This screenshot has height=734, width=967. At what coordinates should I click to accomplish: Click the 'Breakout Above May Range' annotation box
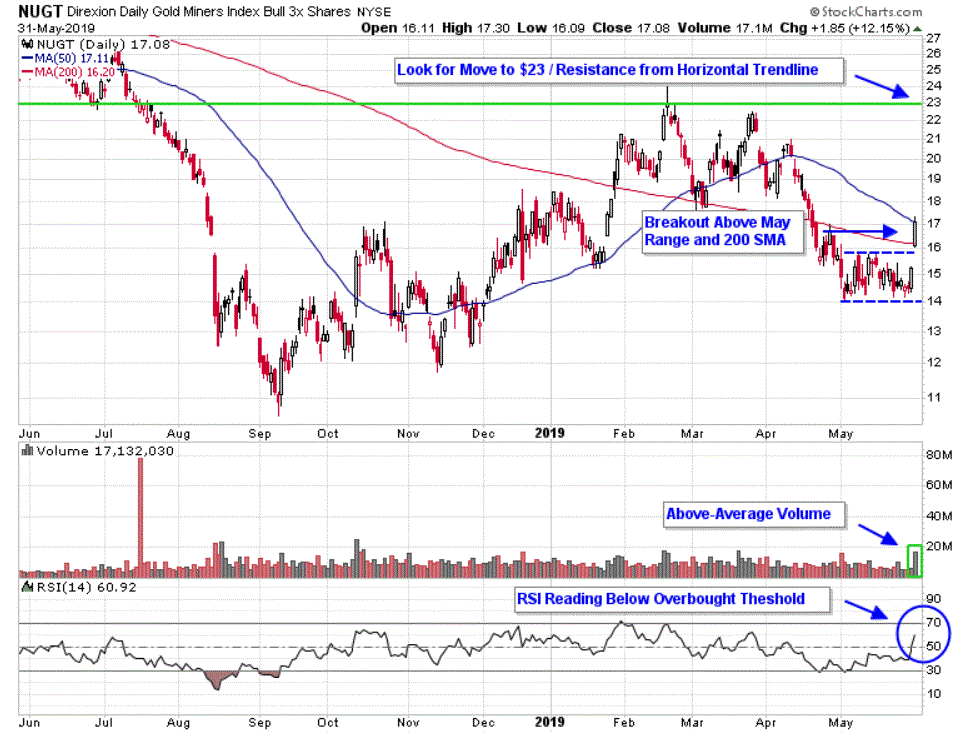(723, 232)
